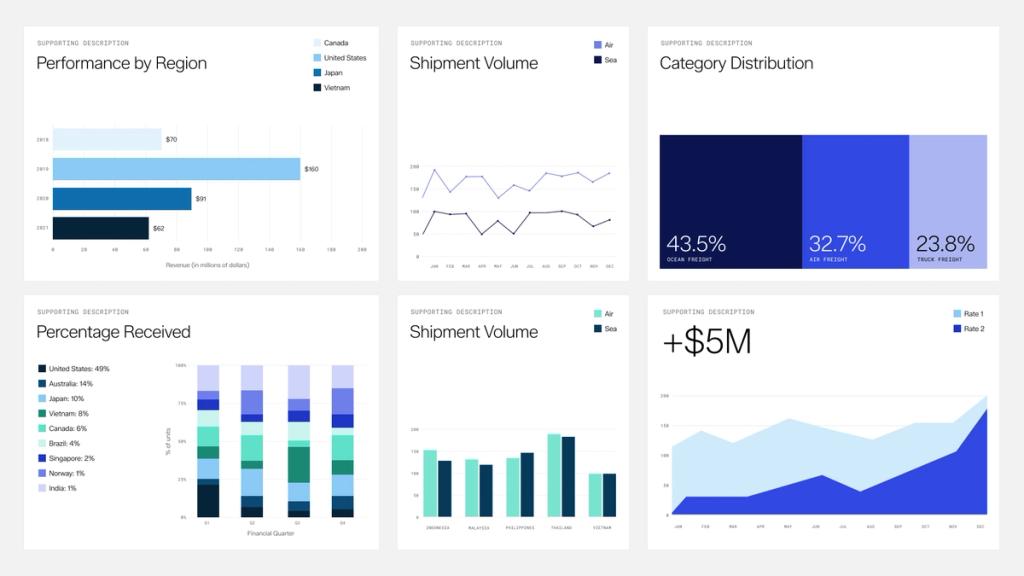Click the Canada legend color swatch
Viewport: 1024px width, 576px height.
pyautogui.click(x=317, y=43)
